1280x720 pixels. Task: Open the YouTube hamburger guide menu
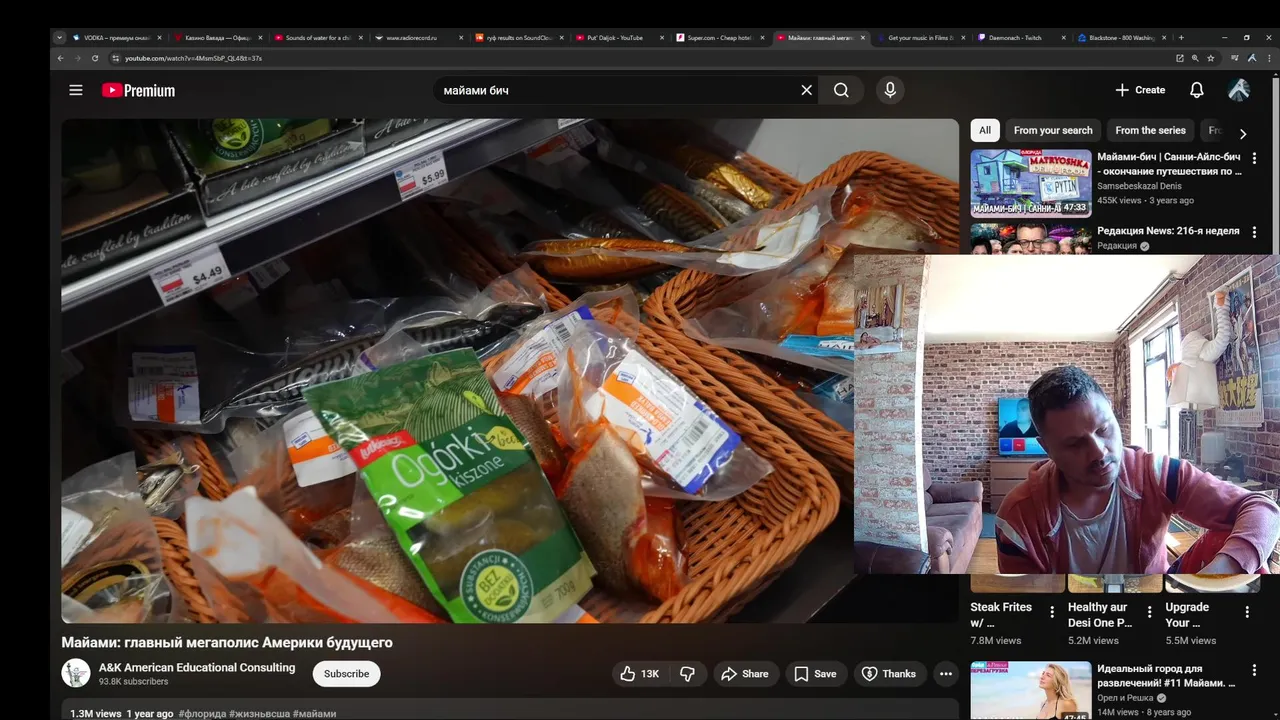click(76, 90)
